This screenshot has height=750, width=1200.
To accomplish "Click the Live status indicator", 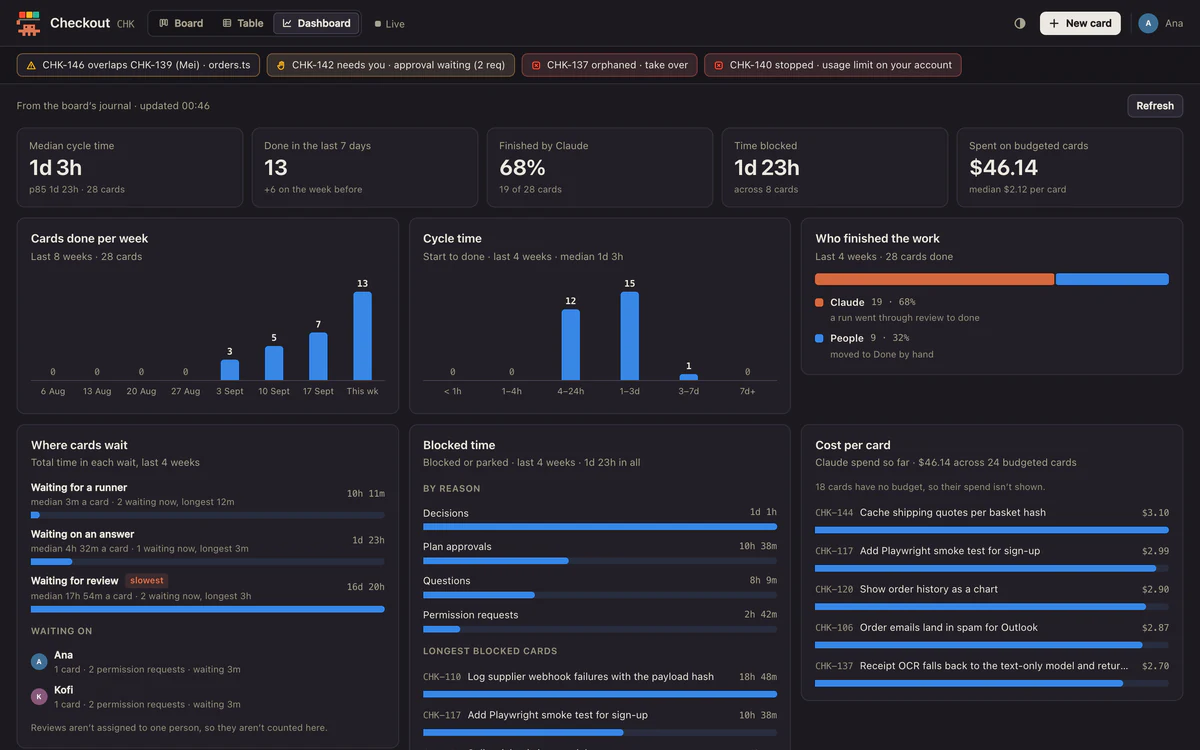I will point(390,23).
